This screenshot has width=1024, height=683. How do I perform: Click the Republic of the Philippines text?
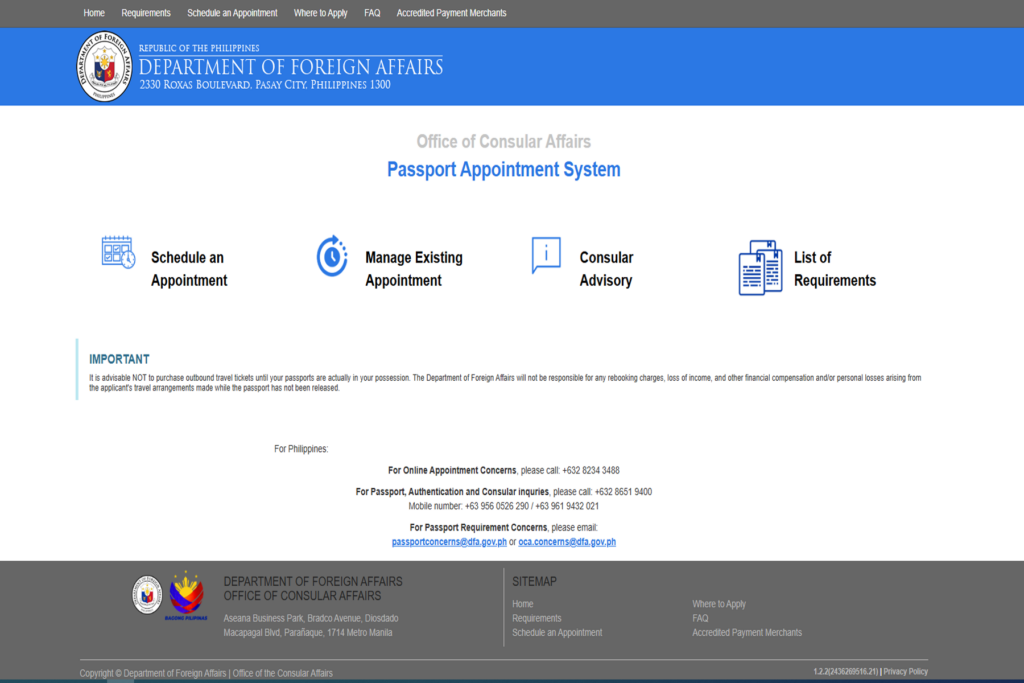(199, 48)
